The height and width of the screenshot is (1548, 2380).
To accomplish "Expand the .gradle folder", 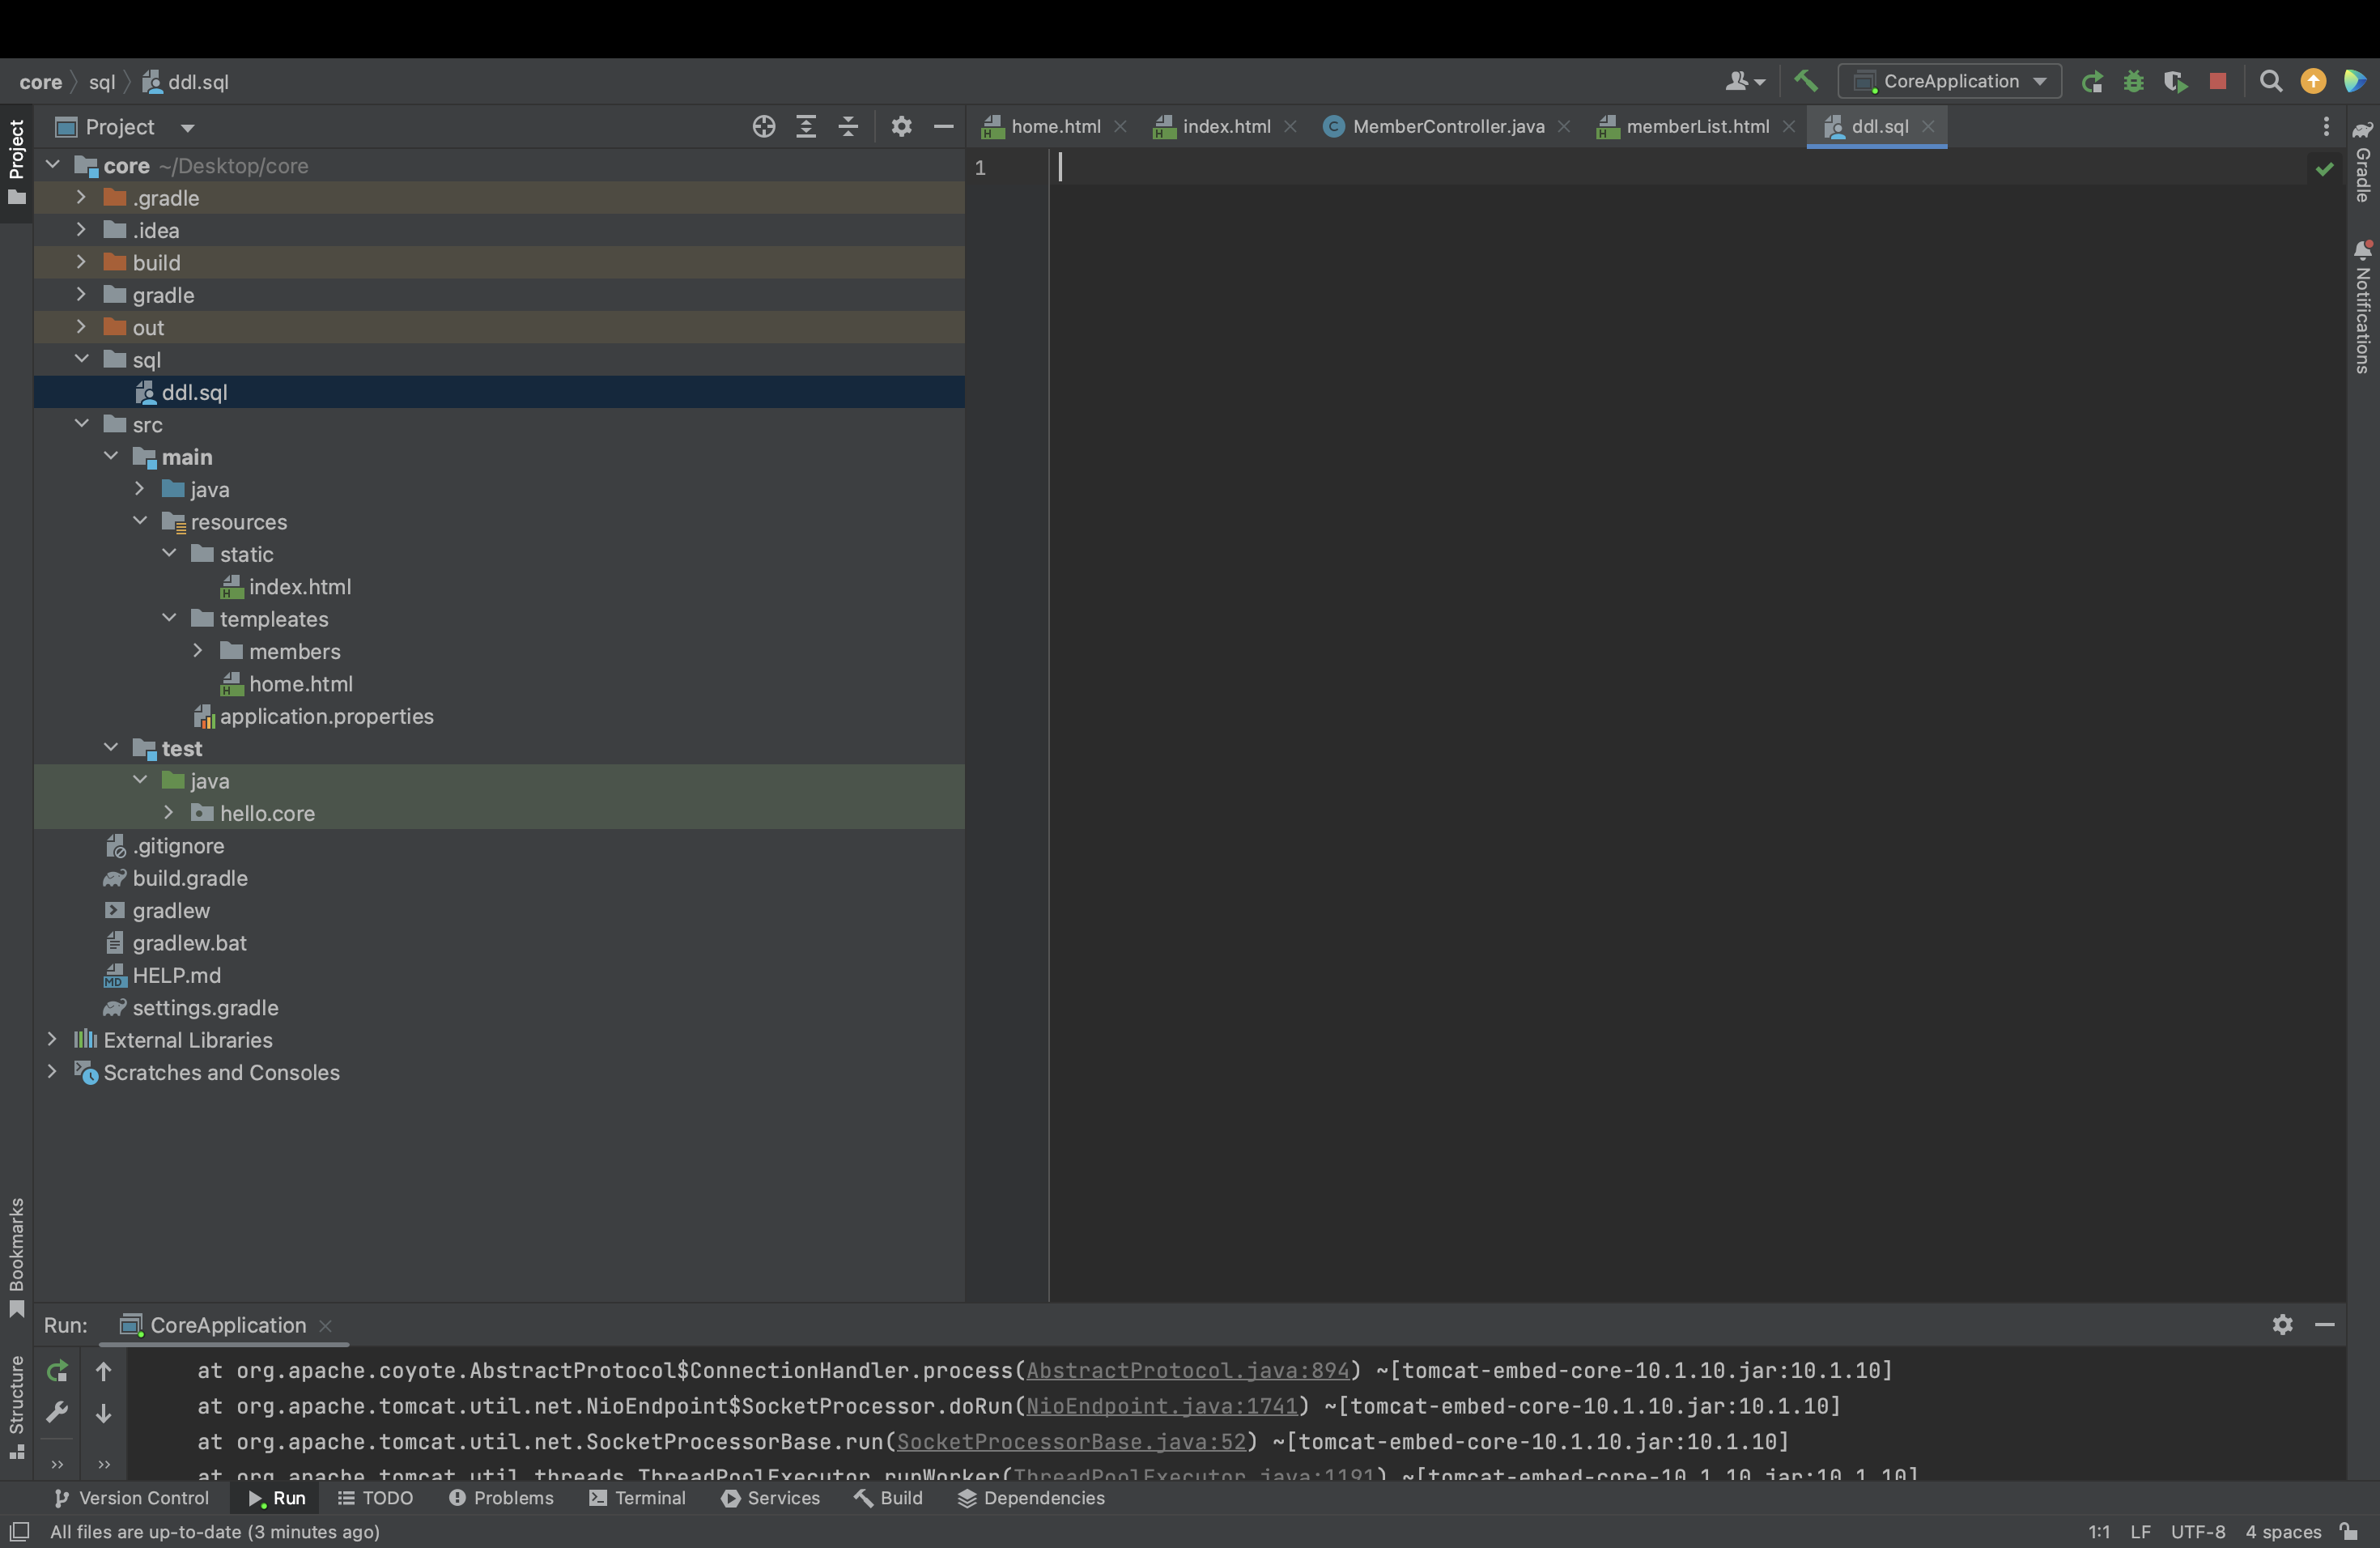I will 81,198.
